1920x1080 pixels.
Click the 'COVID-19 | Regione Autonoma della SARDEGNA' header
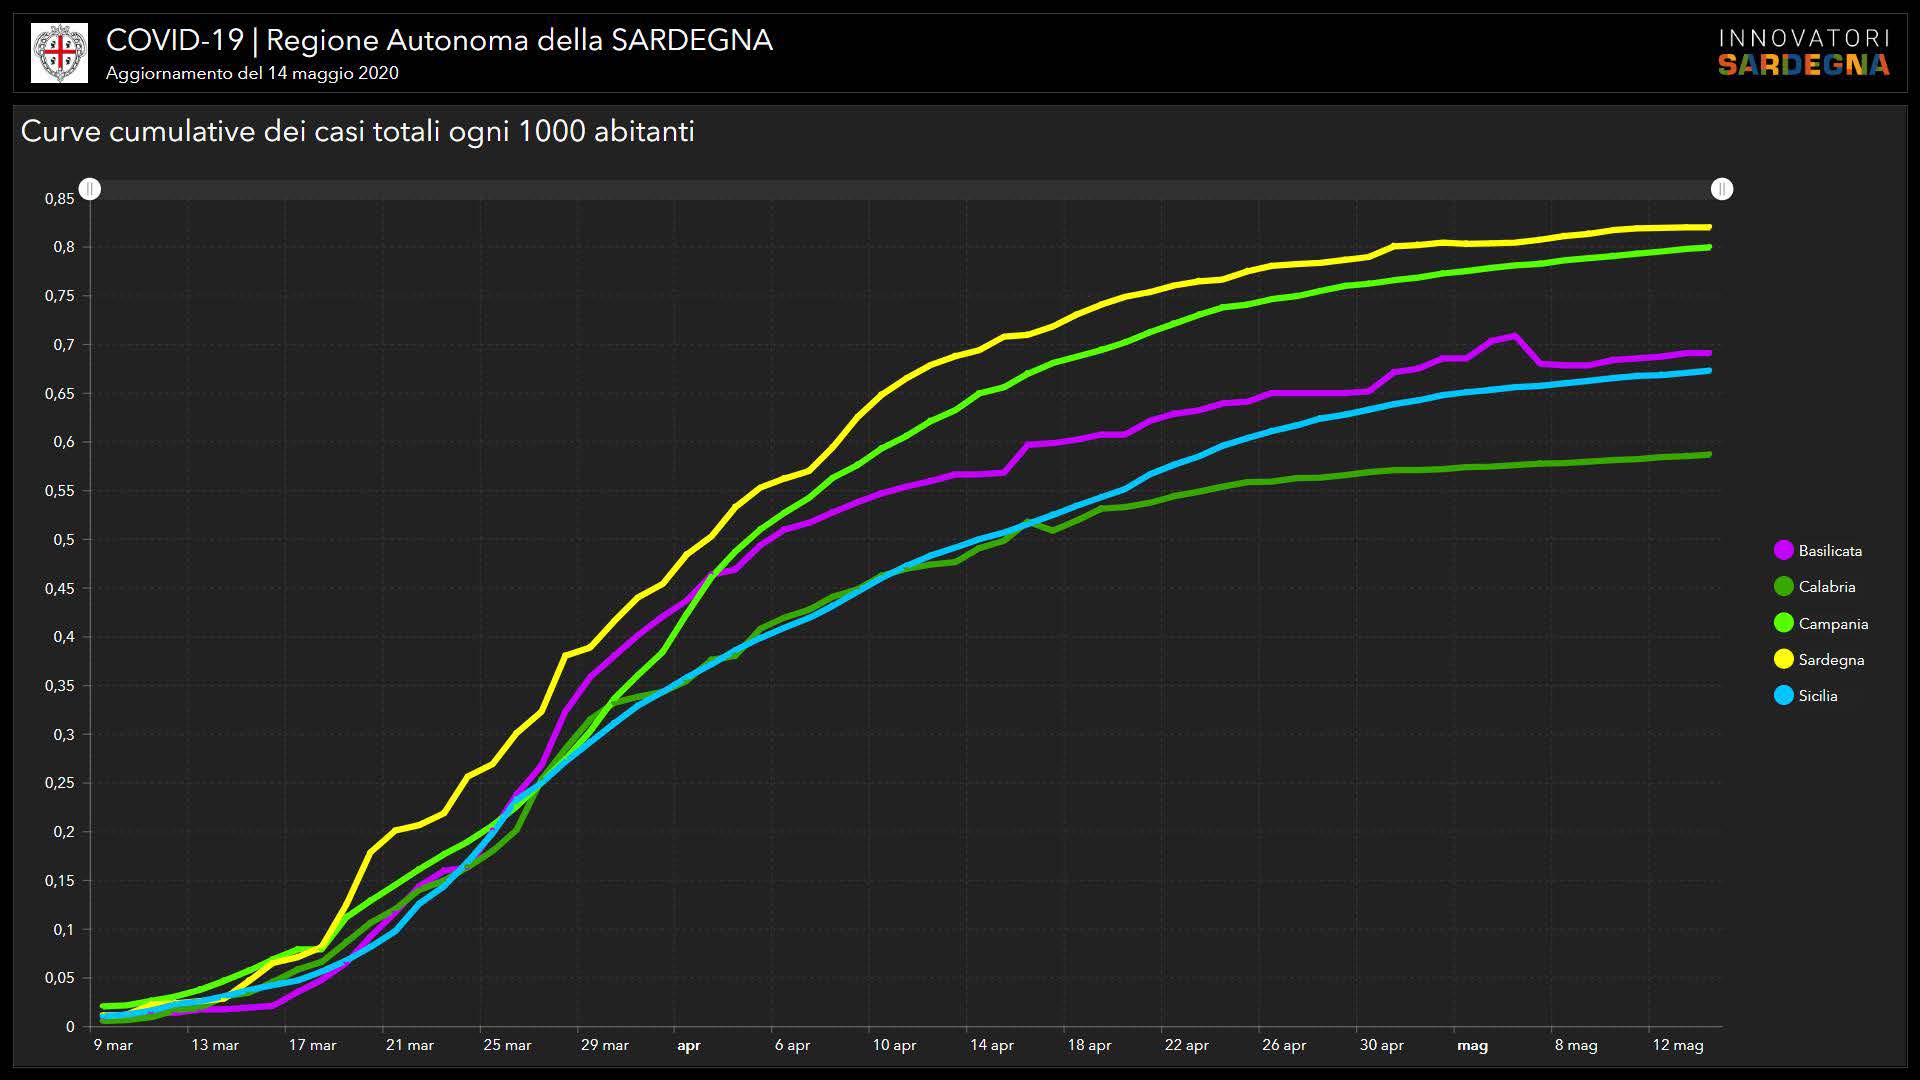pos(439,41)
